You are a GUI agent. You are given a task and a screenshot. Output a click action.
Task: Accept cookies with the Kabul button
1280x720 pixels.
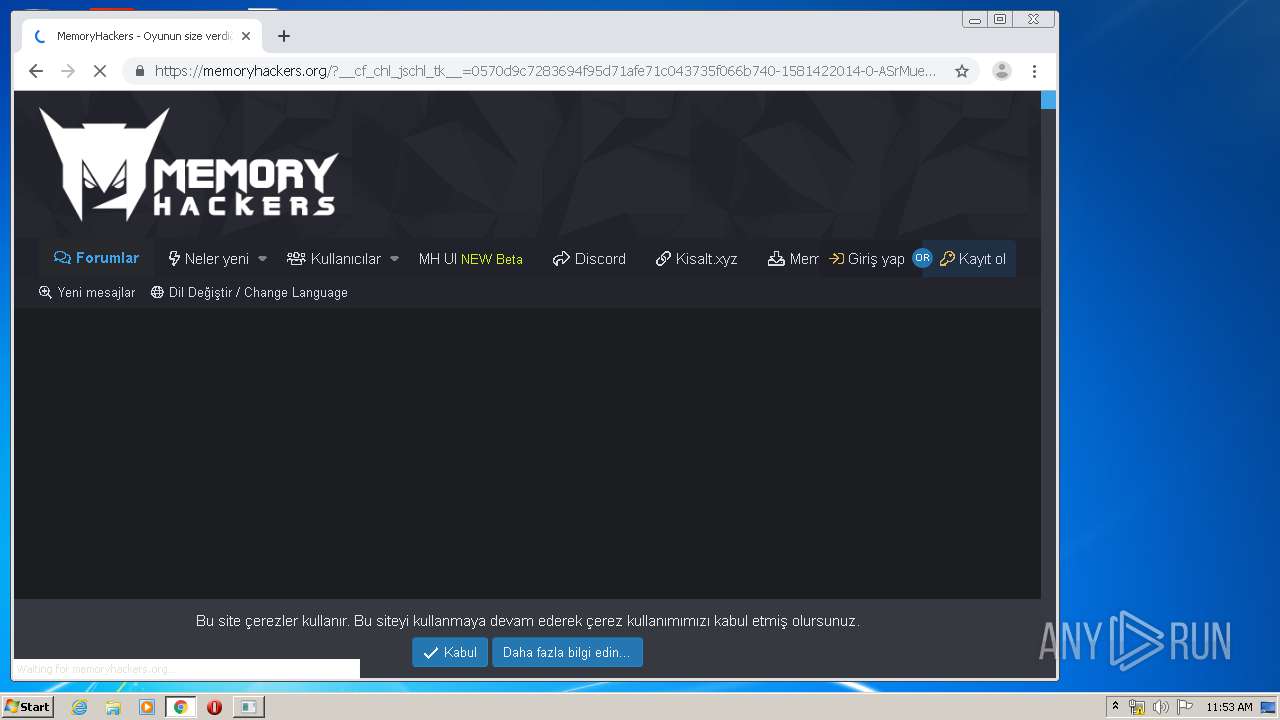(x=450, y=652)
